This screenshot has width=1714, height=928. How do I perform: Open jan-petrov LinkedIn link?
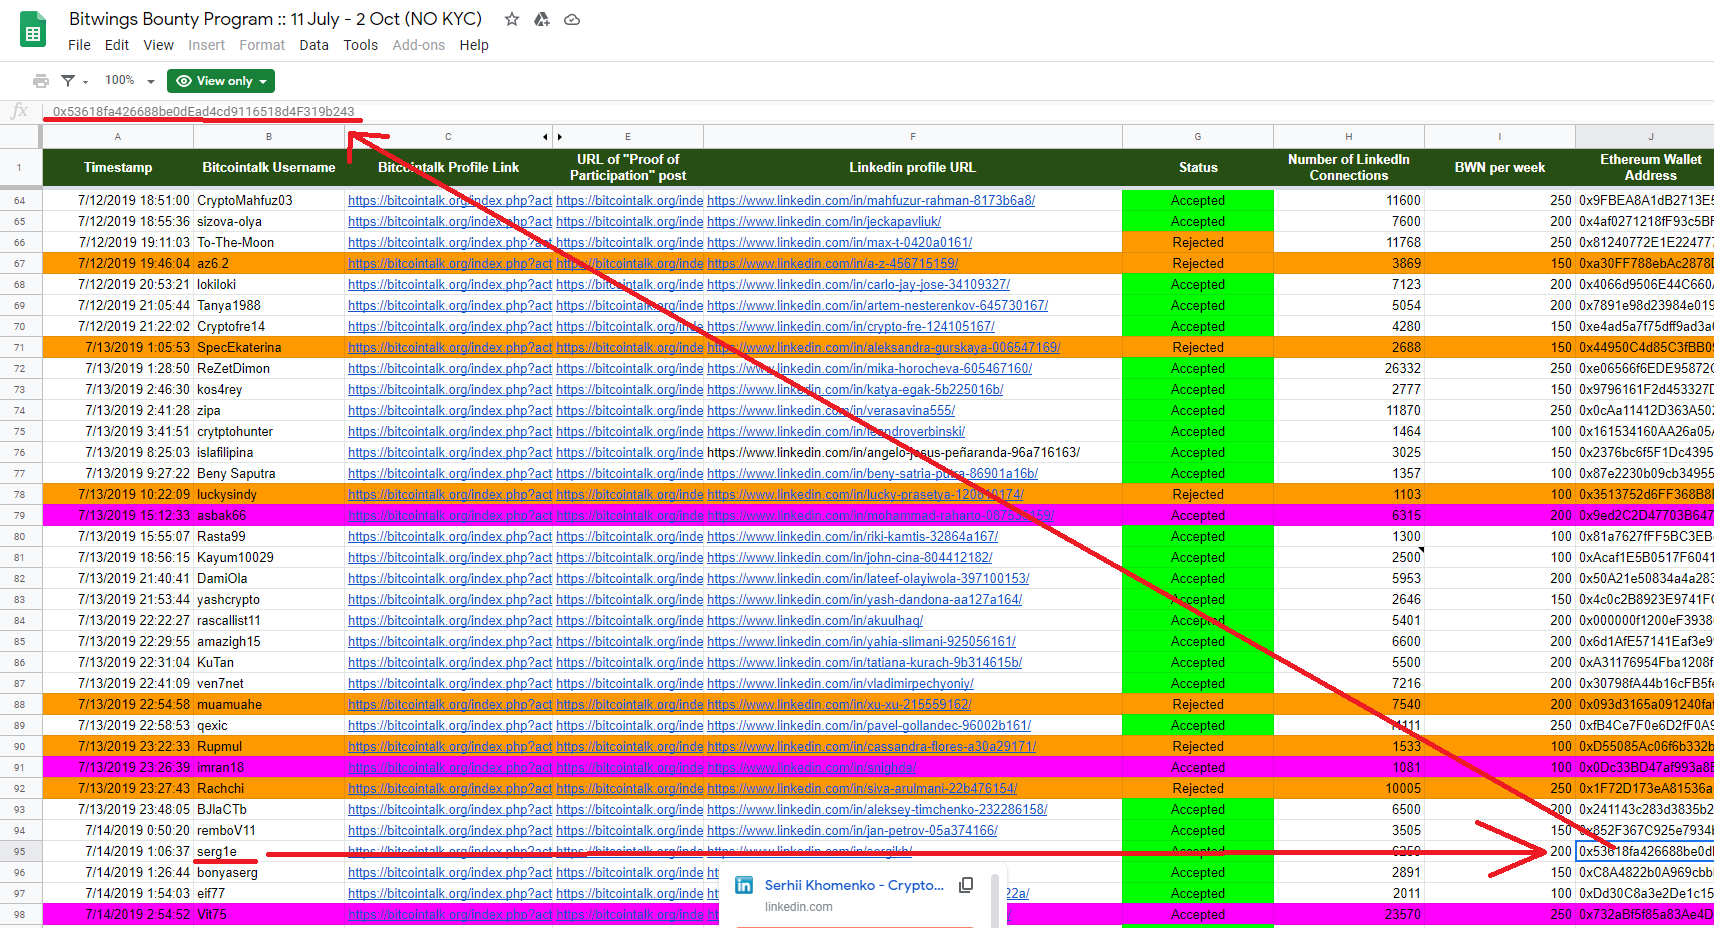[852, 830]
